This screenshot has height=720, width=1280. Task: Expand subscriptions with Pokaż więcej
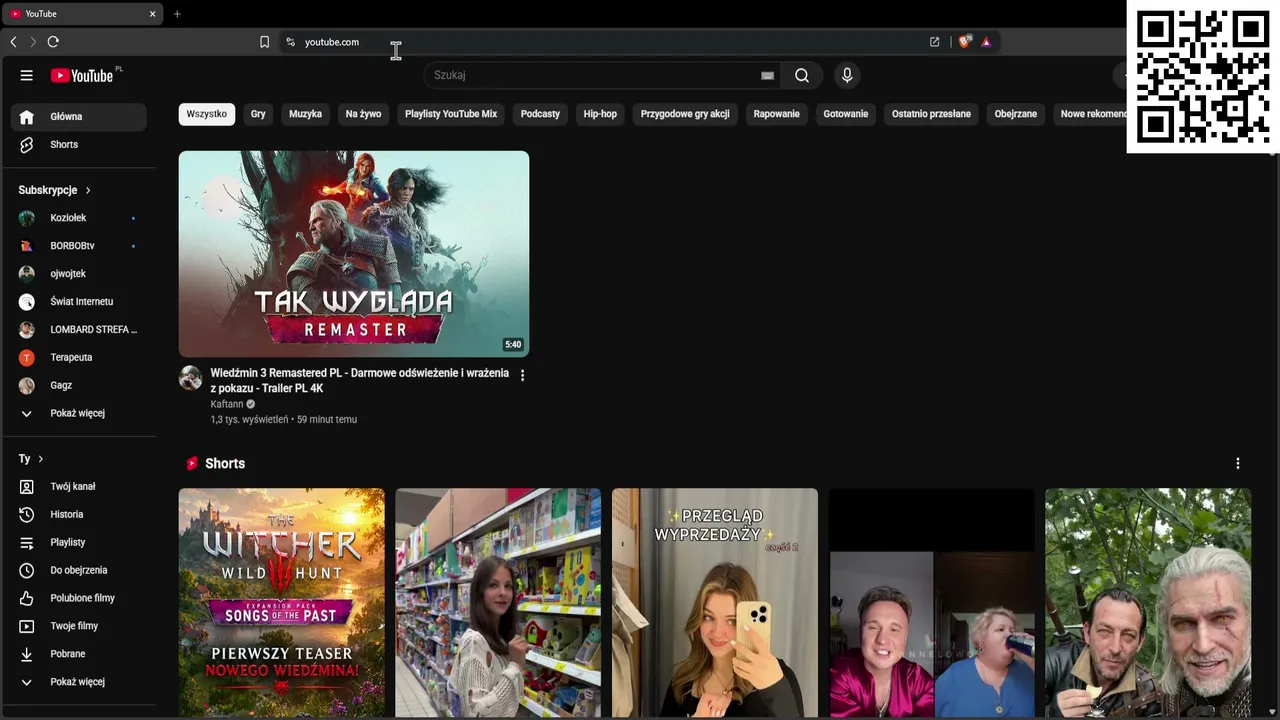click(79, 414)
